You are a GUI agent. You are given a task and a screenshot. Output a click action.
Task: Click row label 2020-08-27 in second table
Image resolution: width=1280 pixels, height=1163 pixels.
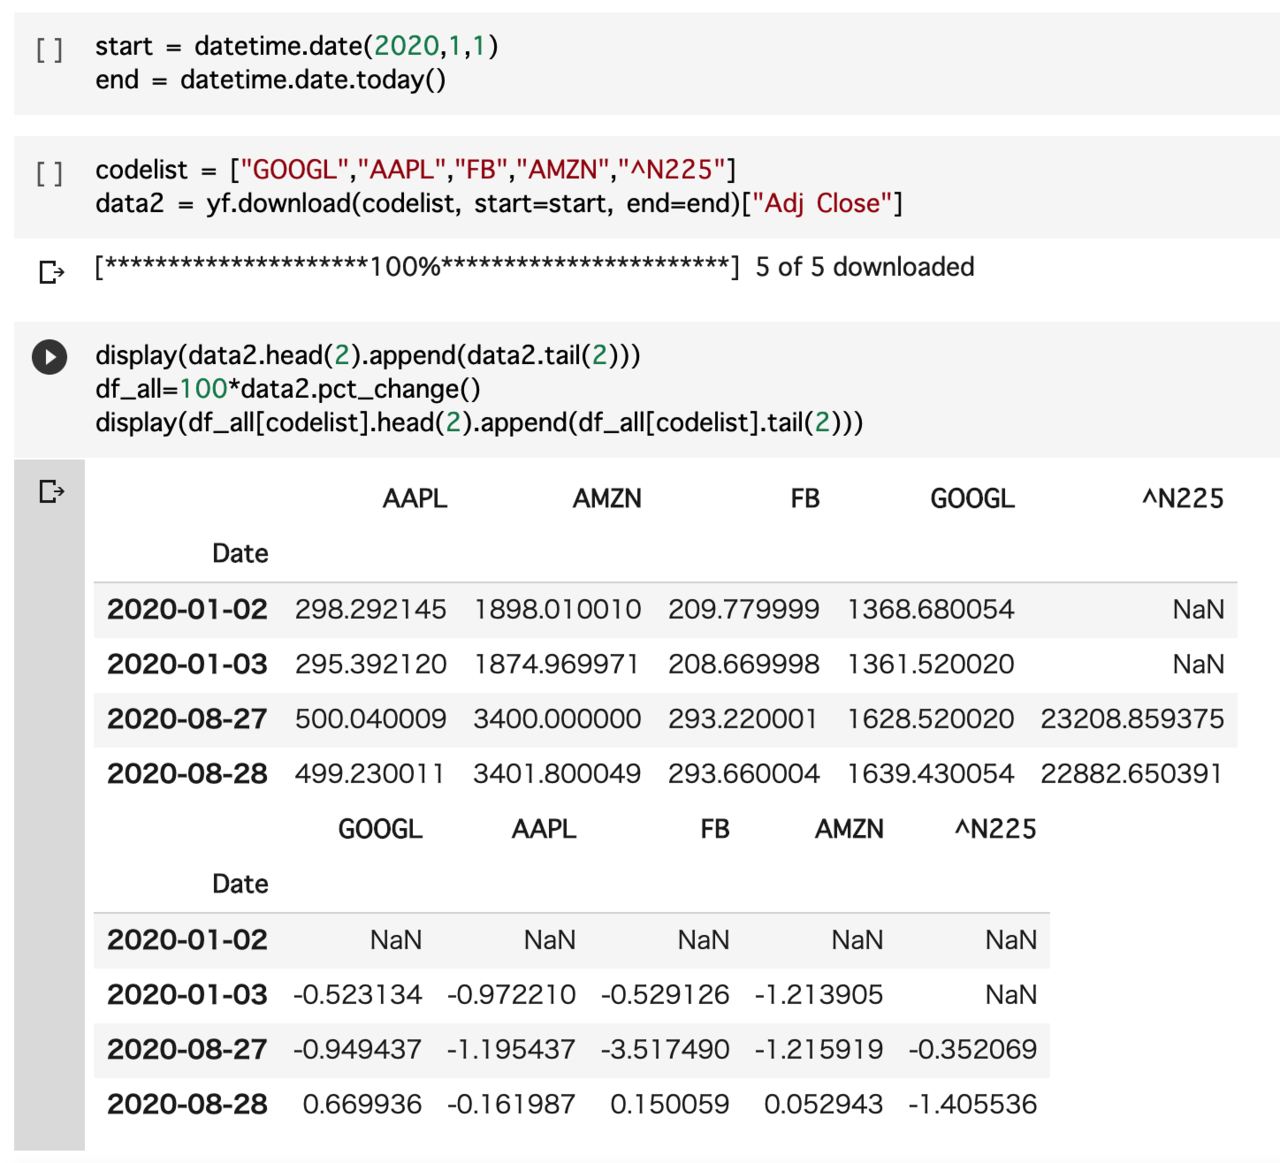pos(187,1050)
